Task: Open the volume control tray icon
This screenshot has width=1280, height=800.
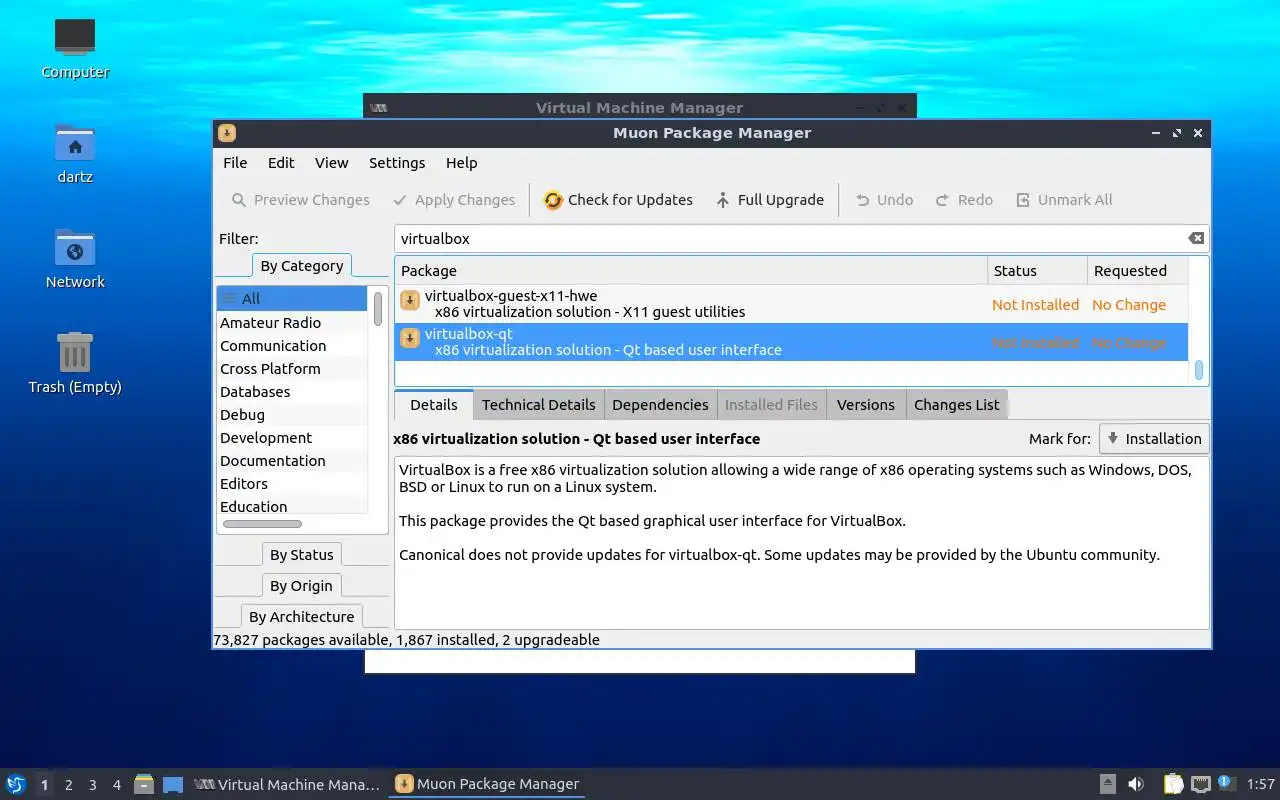Action: tap(1136, 784)
